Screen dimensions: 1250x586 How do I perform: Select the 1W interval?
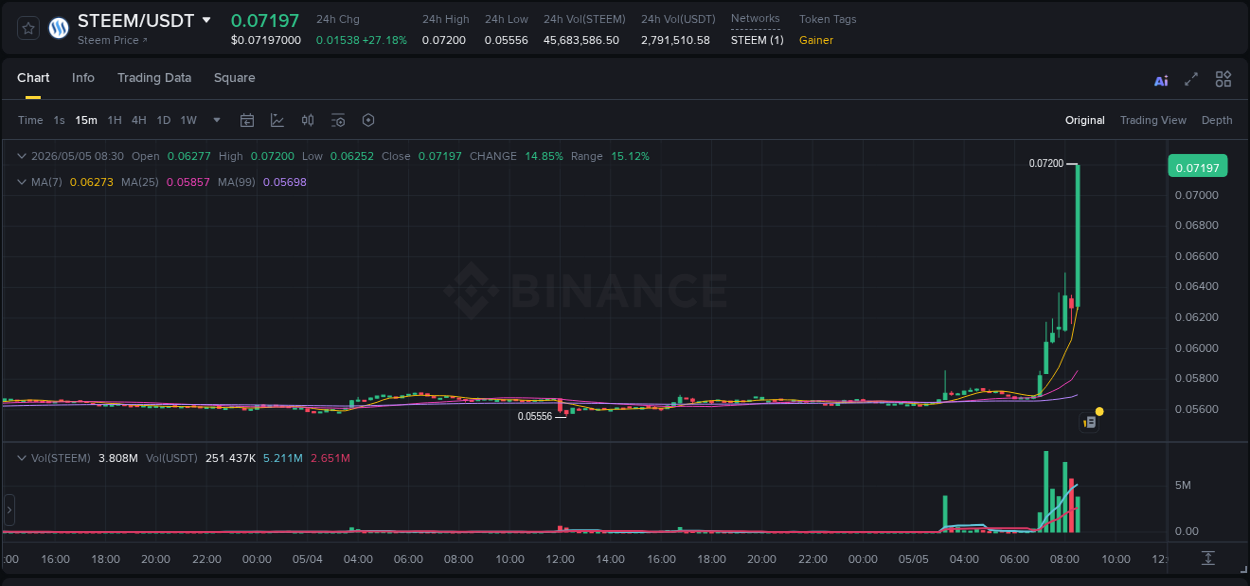pyautogui.click(x=188, y=120)
